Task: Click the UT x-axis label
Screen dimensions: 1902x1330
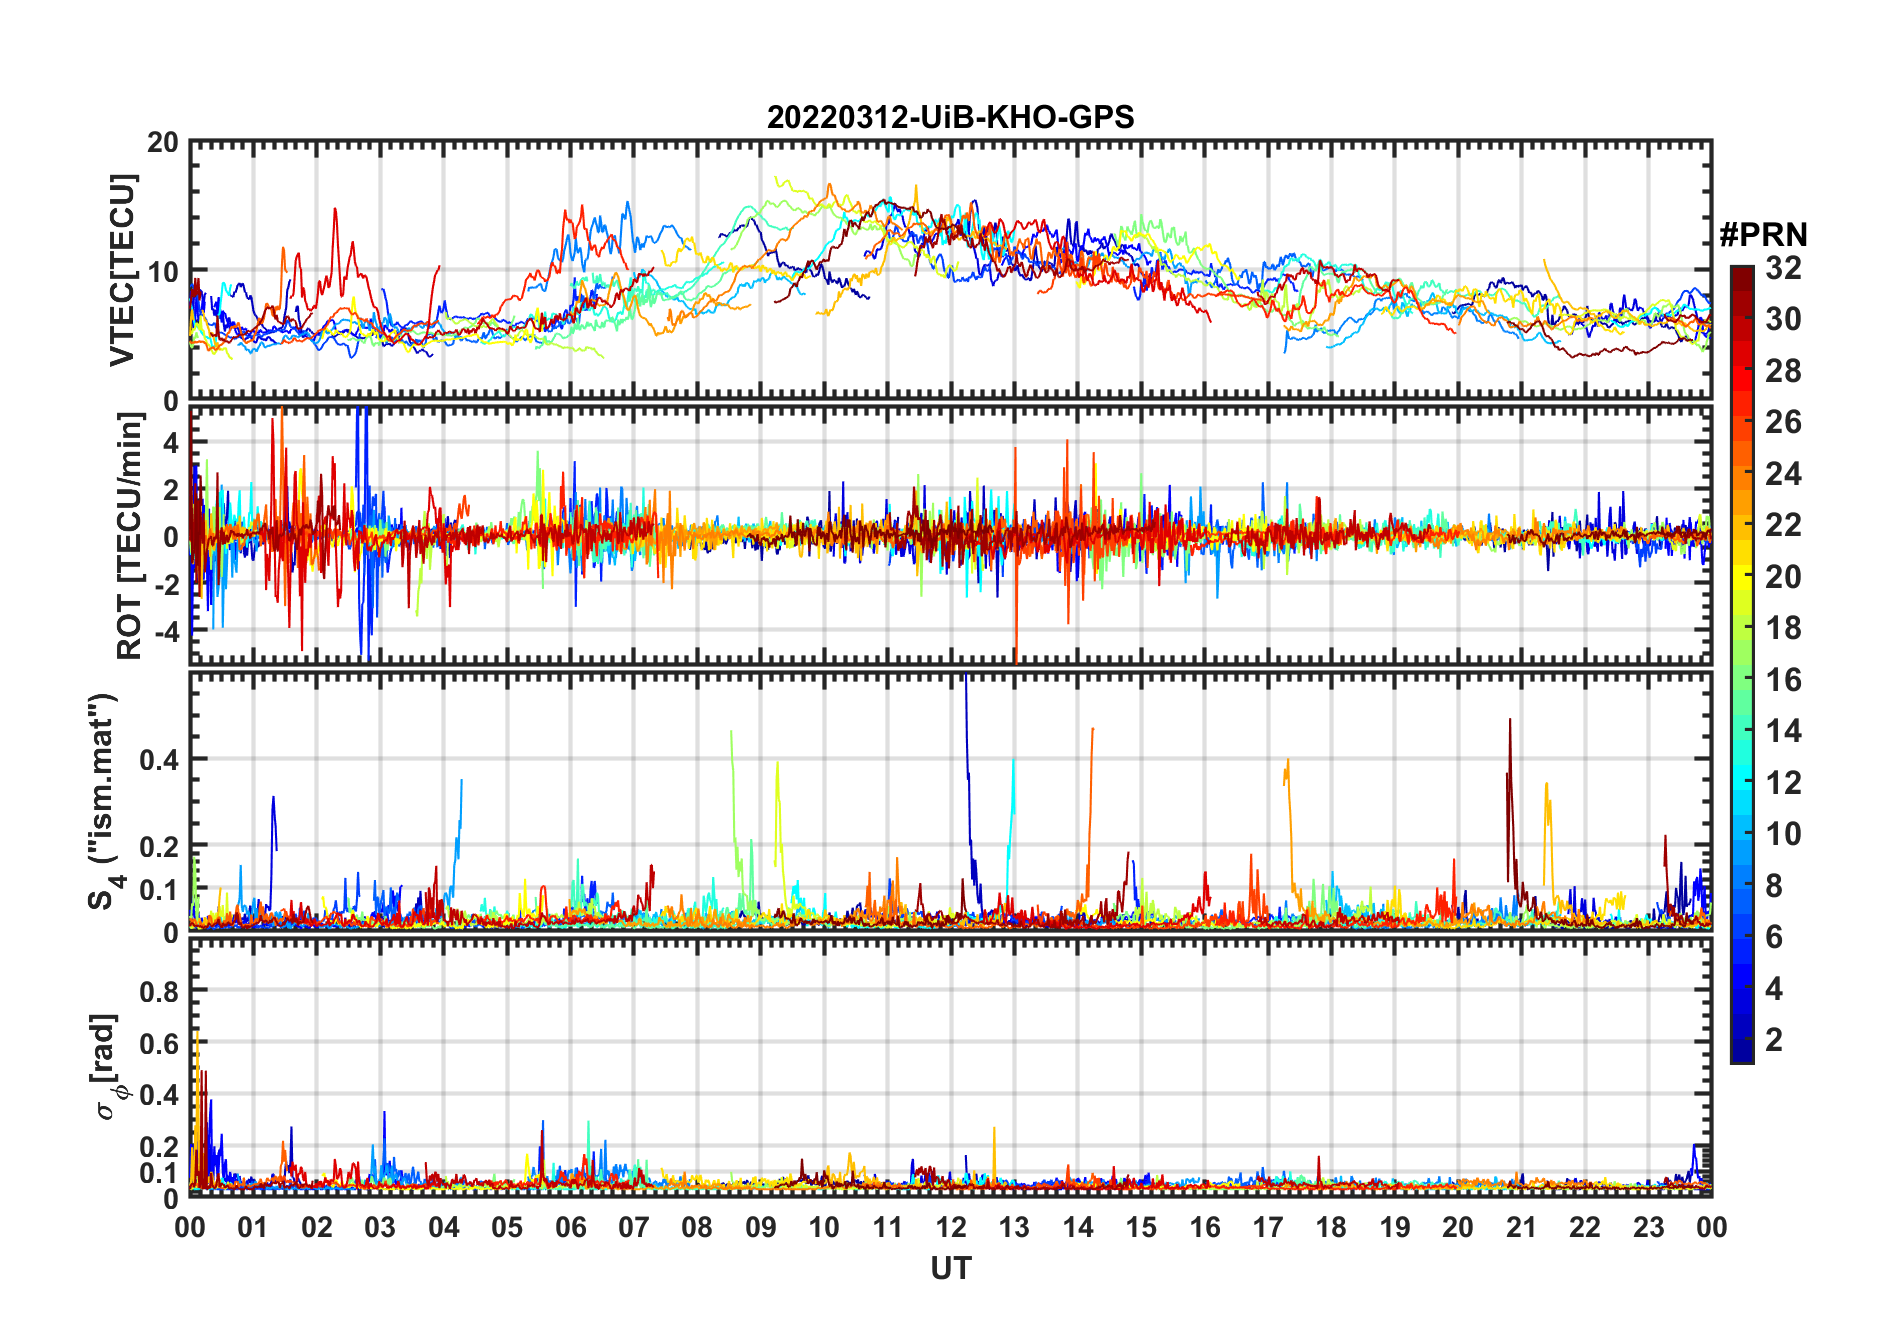Action: (x=950, y=1268)
